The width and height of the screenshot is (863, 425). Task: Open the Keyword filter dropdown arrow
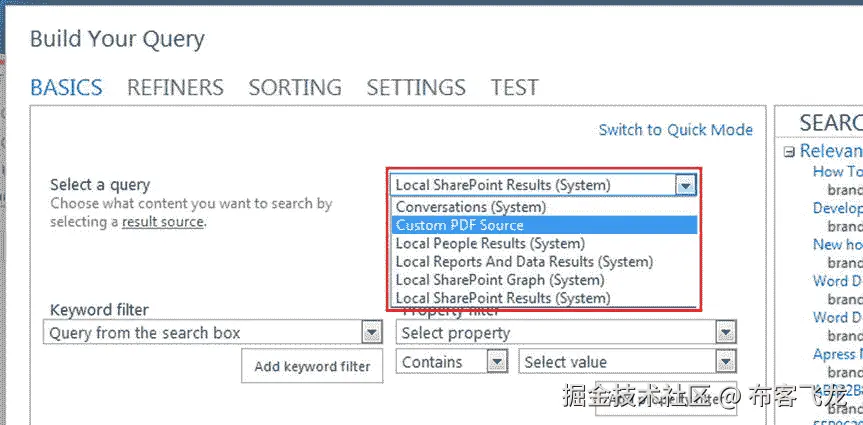click(x=372, y=333)
